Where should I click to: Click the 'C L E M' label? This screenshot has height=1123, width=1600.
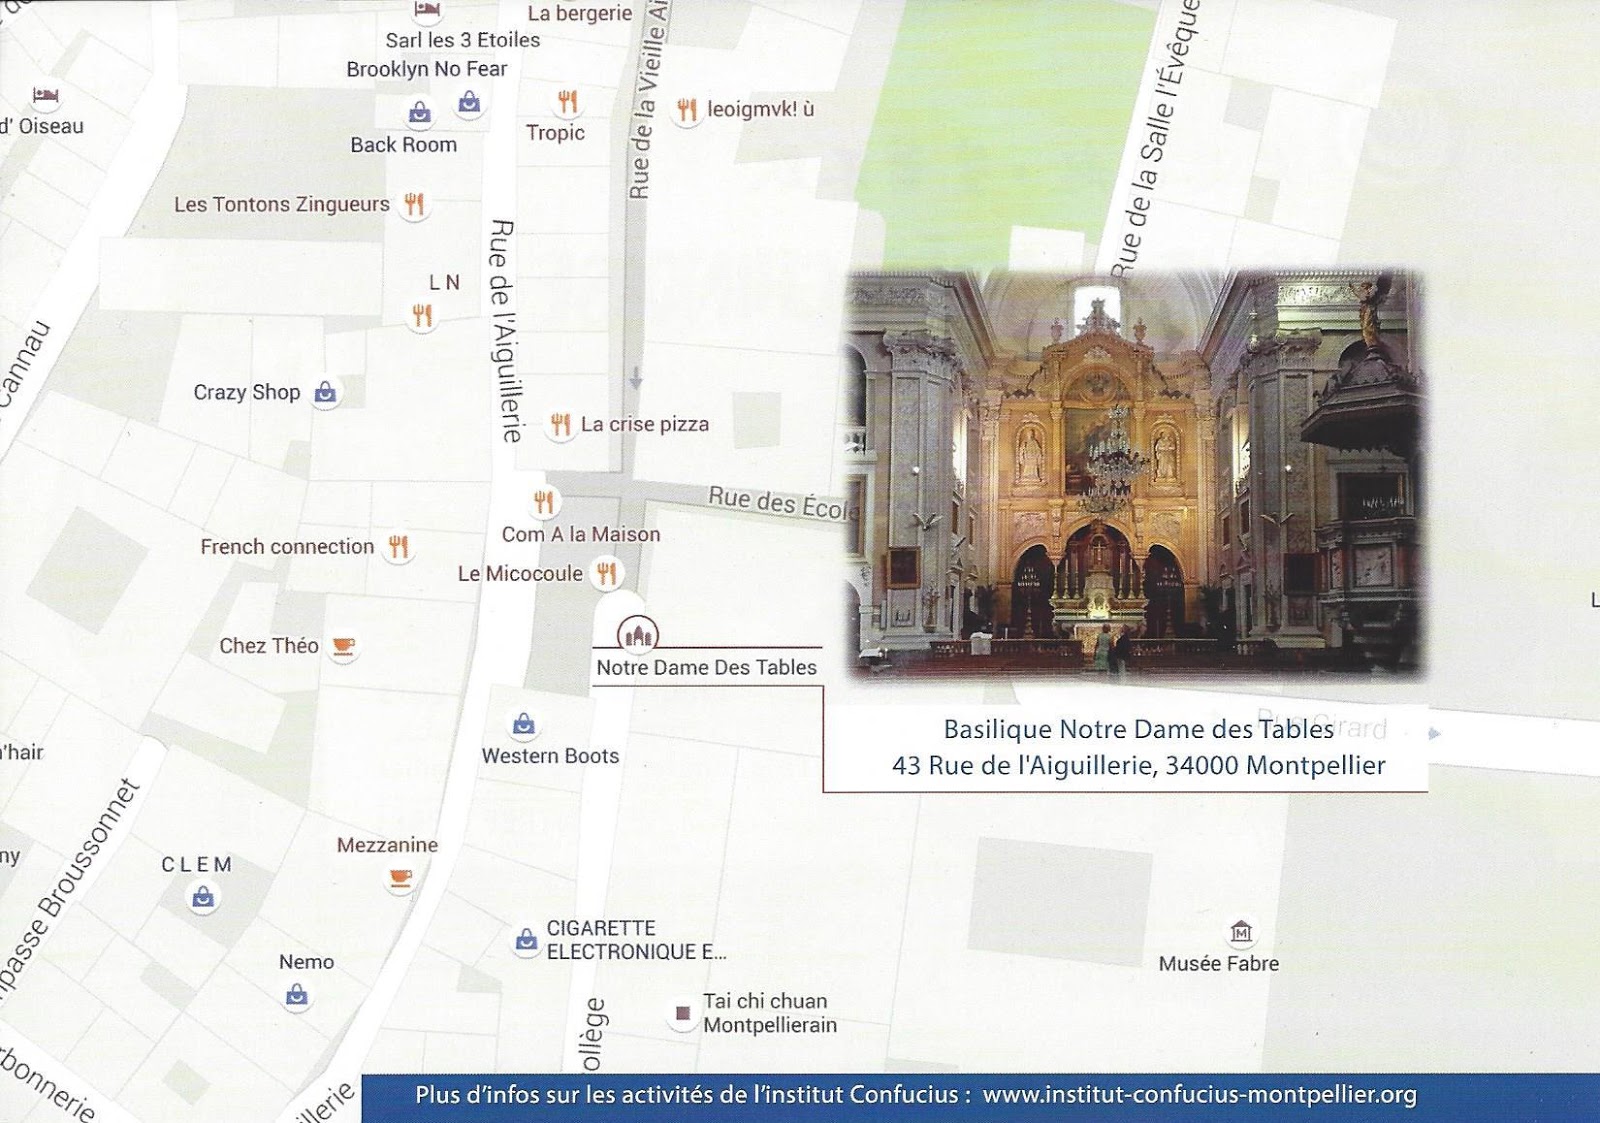tap(197, 865)
